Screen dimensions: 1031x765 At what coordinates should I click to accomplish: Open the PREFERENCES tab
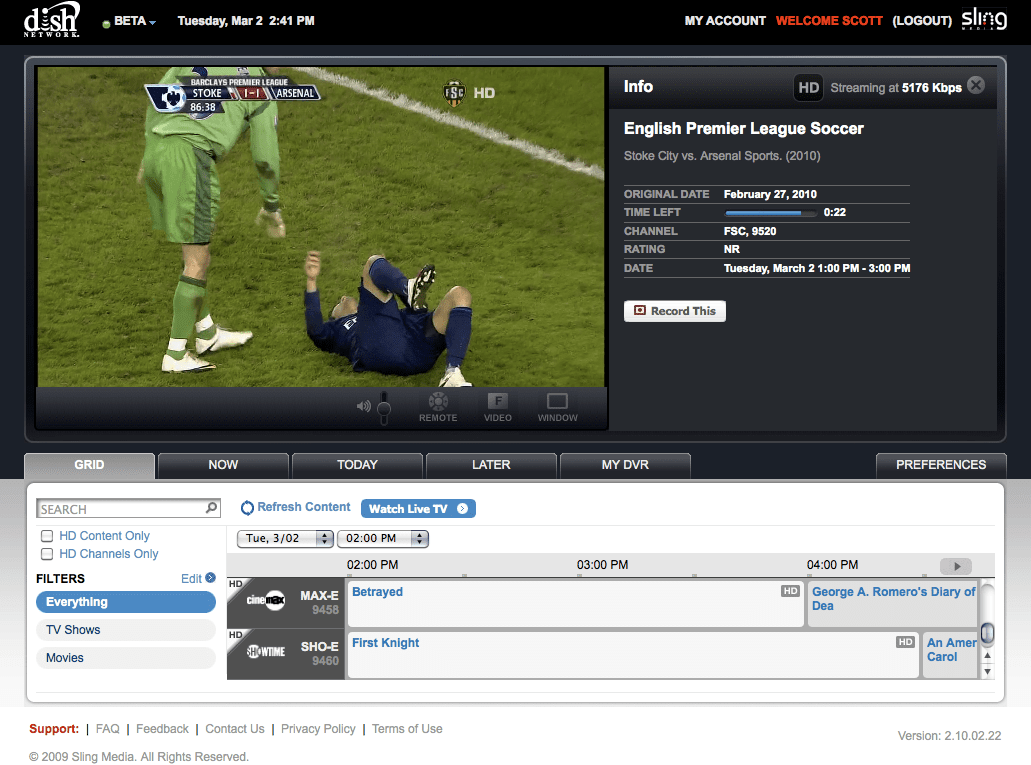(941, 465)
